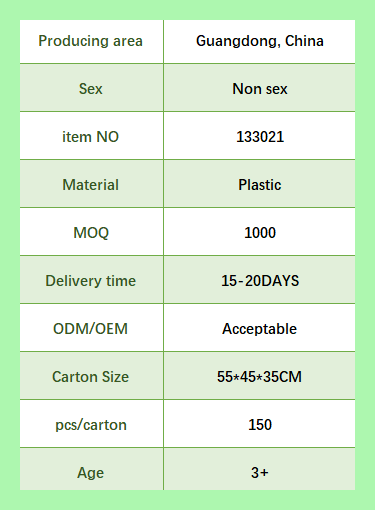Image resolution: width=375 pixels, height=510 pixels.
Task: Select the 15-20DAYS value
Action: (x=260, y=281)
